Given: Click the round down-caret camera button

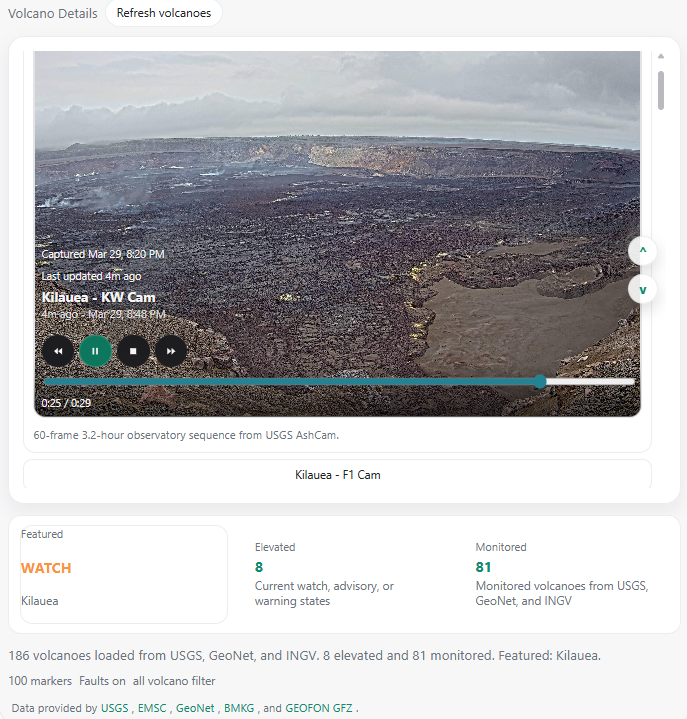Looking at the screenshot, I should coord(643,289).
